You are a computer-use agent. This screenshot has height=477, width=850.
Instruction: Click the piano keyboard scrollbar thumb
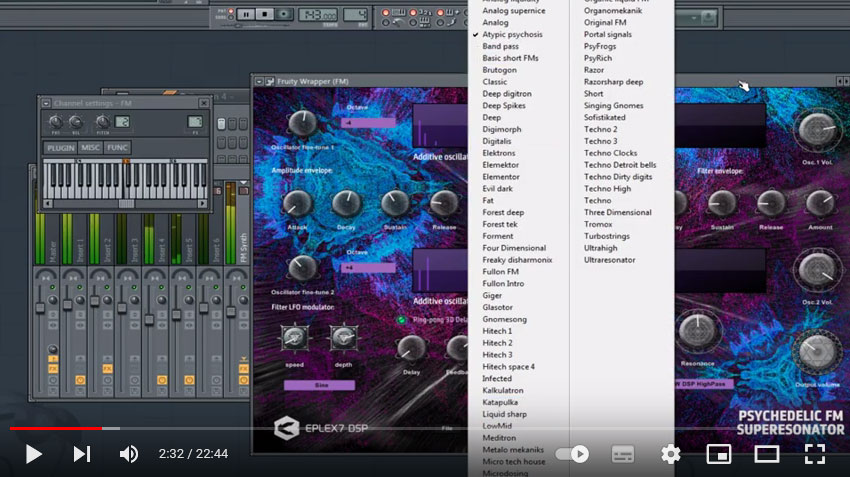click(126, 204)
